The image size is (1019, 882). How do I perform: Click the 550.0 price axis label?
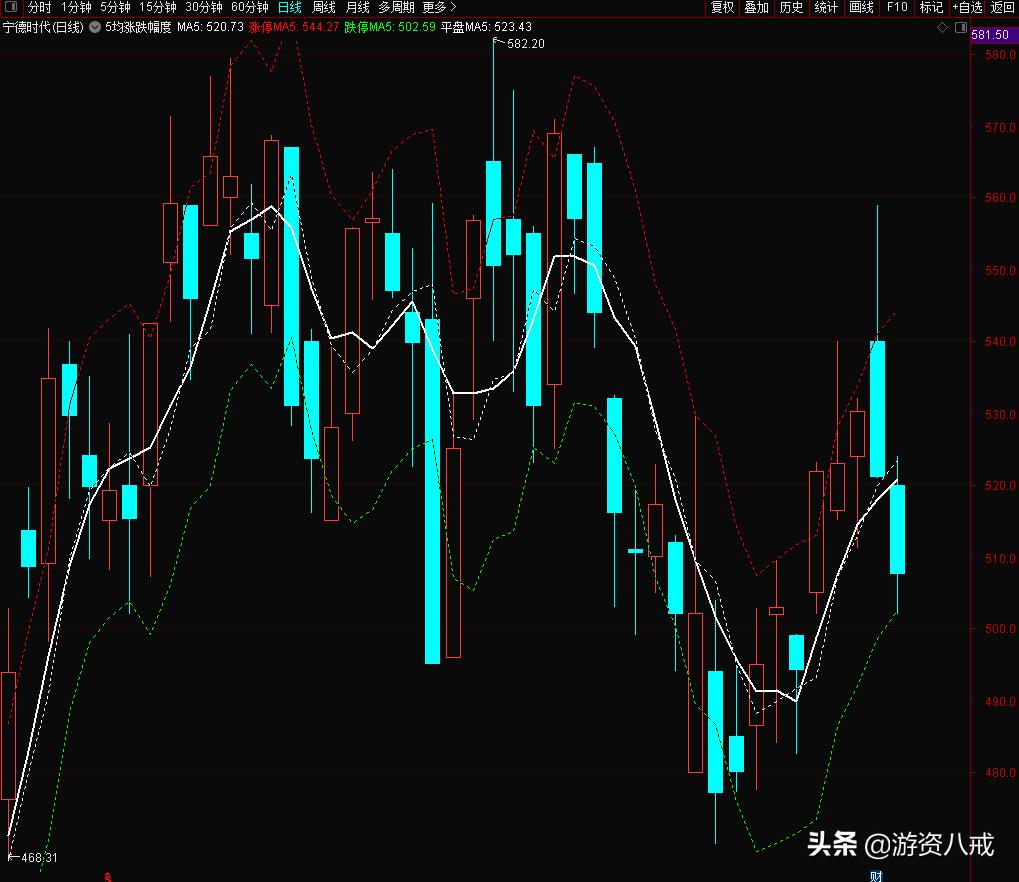tap(1000, 271)
